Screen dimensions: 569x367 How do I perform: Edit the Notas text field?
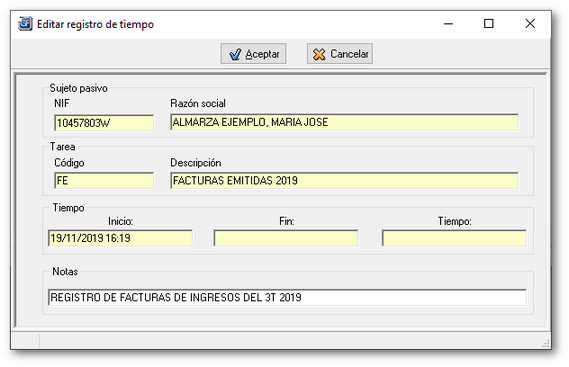click(287, 297)
